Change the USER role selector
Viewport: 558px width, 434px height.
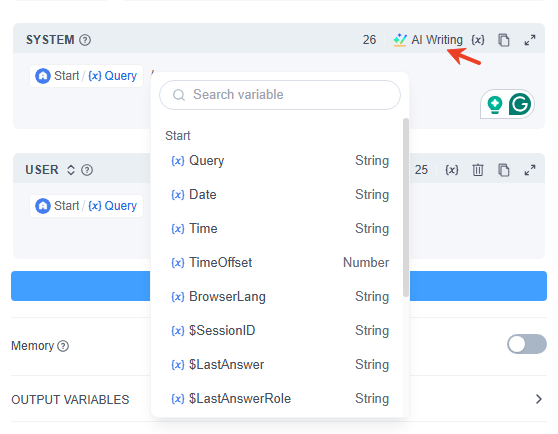click(x=71, y=170)
